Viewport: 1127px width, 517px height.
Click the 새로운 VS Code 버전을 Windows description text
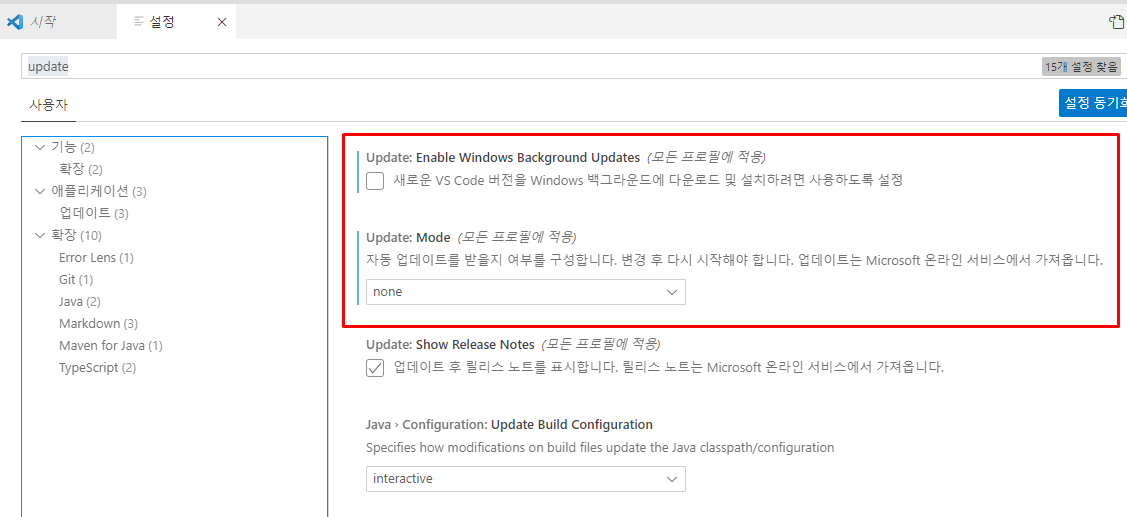(x=648, y=180)
